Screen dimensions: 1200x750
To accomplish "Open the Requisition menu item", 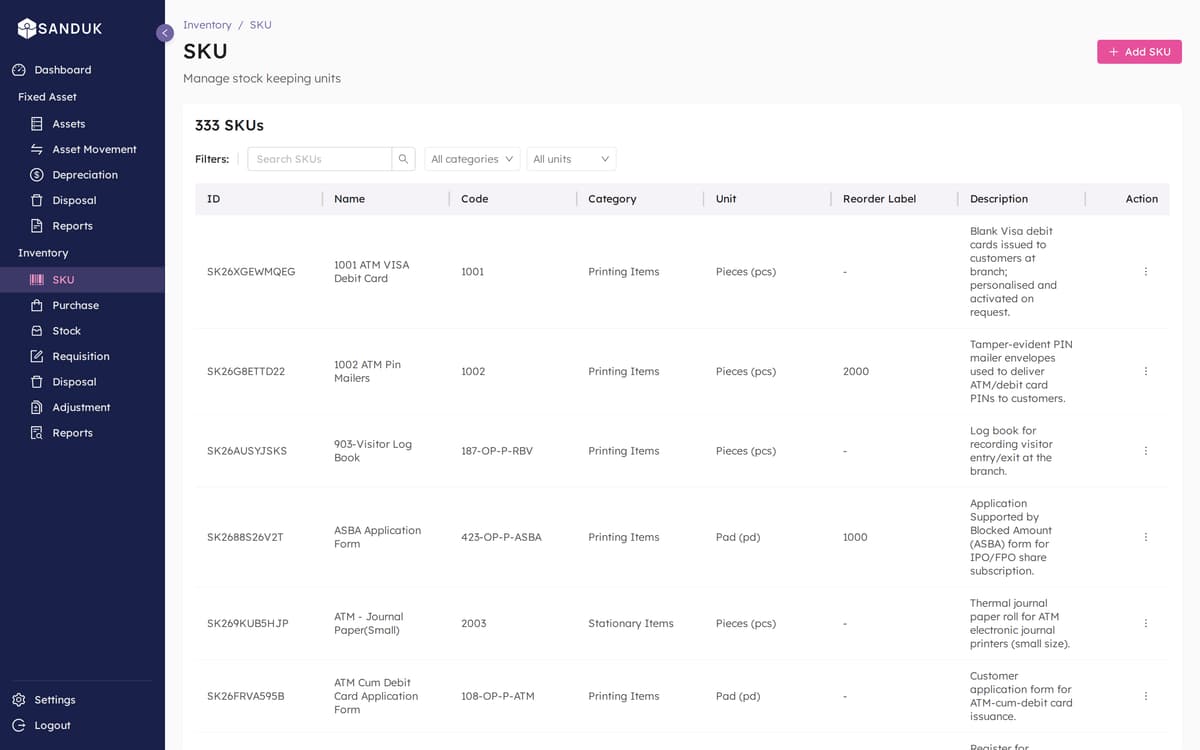I will [x=82, y=356].
